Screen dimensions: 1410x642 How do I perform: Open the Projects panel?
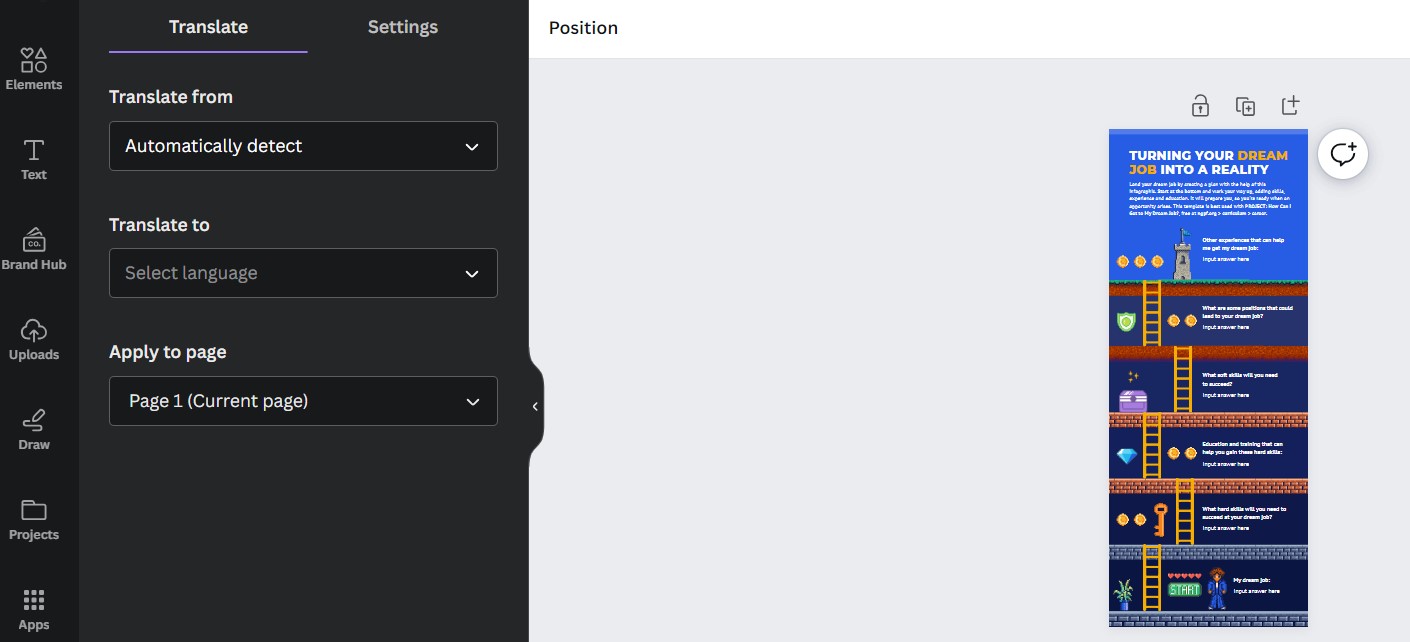(33, 518)
